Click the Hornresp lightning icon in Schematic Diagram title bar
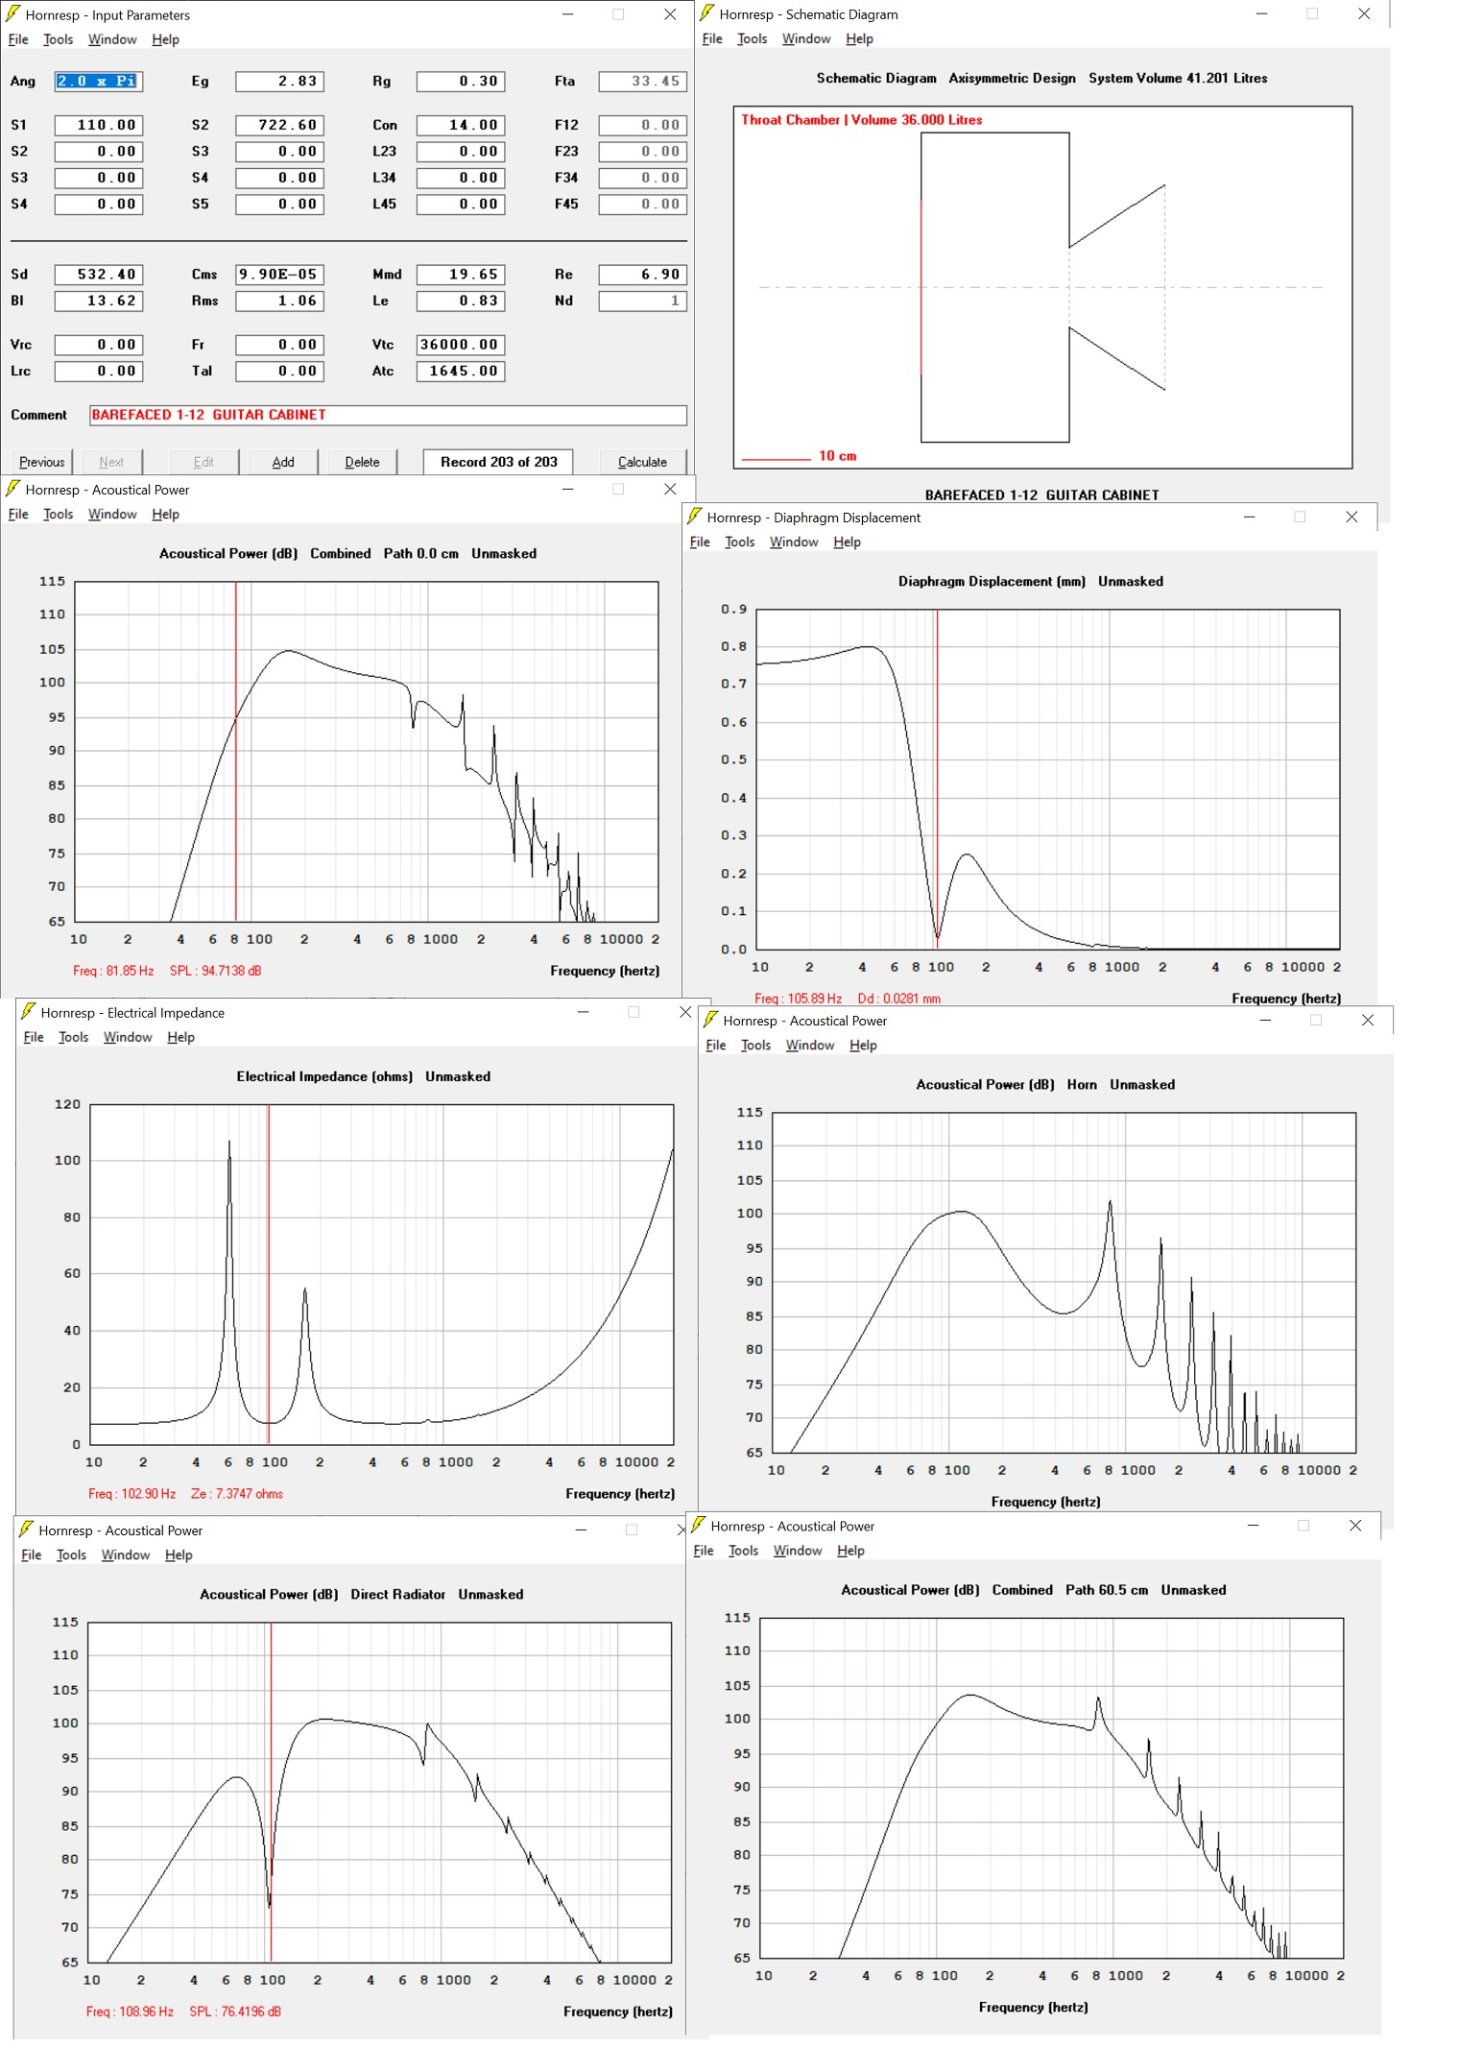Screen dimensions: 1459x2048 707,13
